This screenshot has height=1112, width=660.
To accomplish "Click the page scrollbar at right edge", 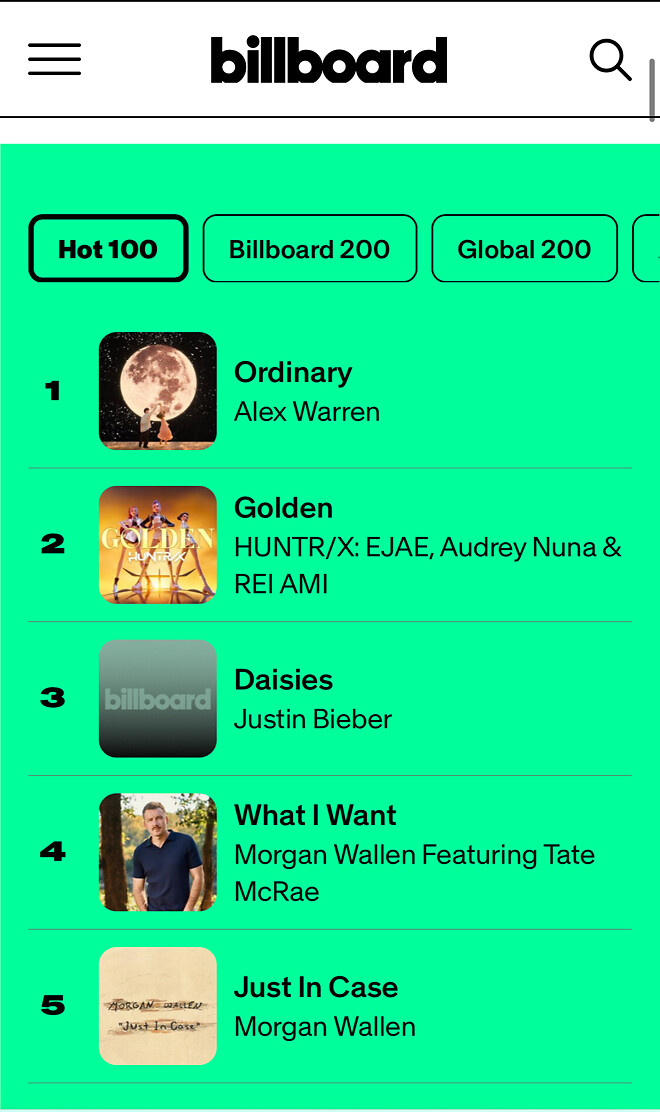I will click(652, 91).
